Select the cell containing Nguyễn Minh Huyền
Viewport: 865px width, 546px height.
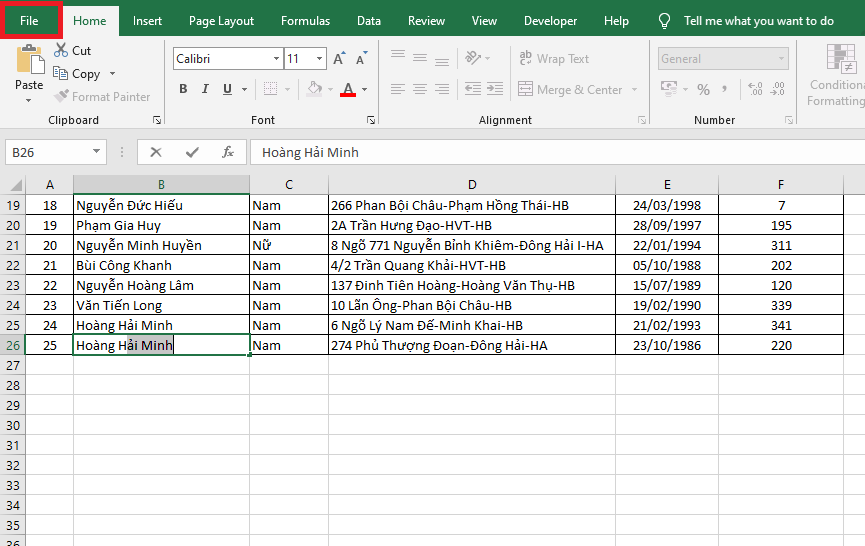coord(160,245)
